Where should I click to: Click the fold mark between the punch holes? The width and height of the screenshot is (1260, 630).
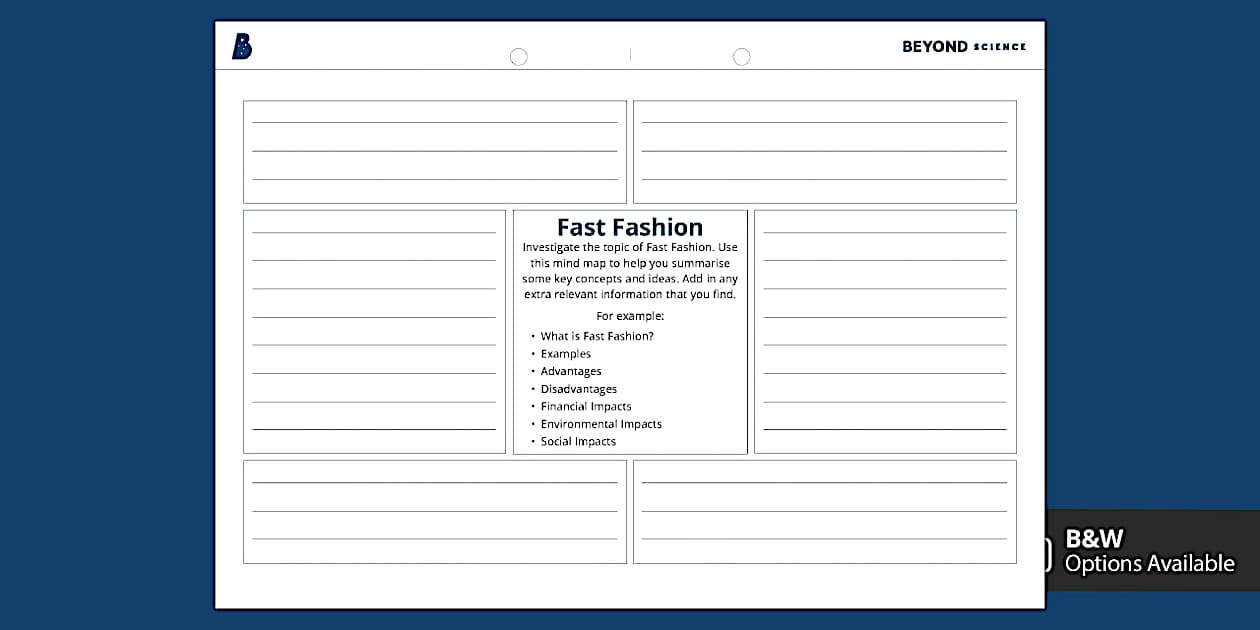tap(630, 55)
